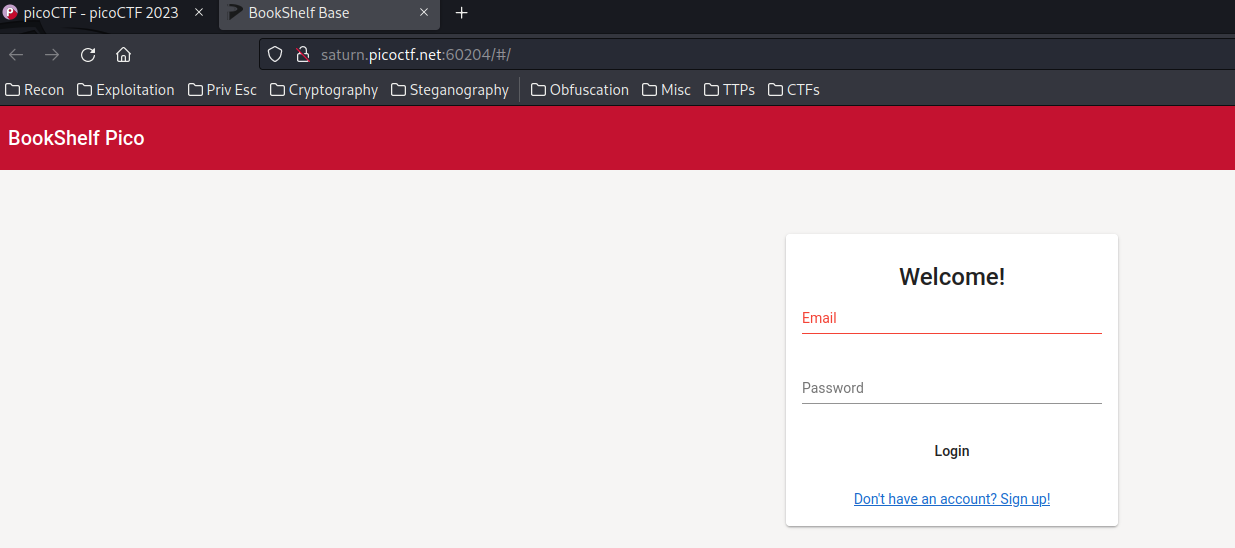The height and width of the screenshot is (548, 1235).
Task: Click the picoCTF tab favicon
Action: pyautogui.click(x=10, y=13)
